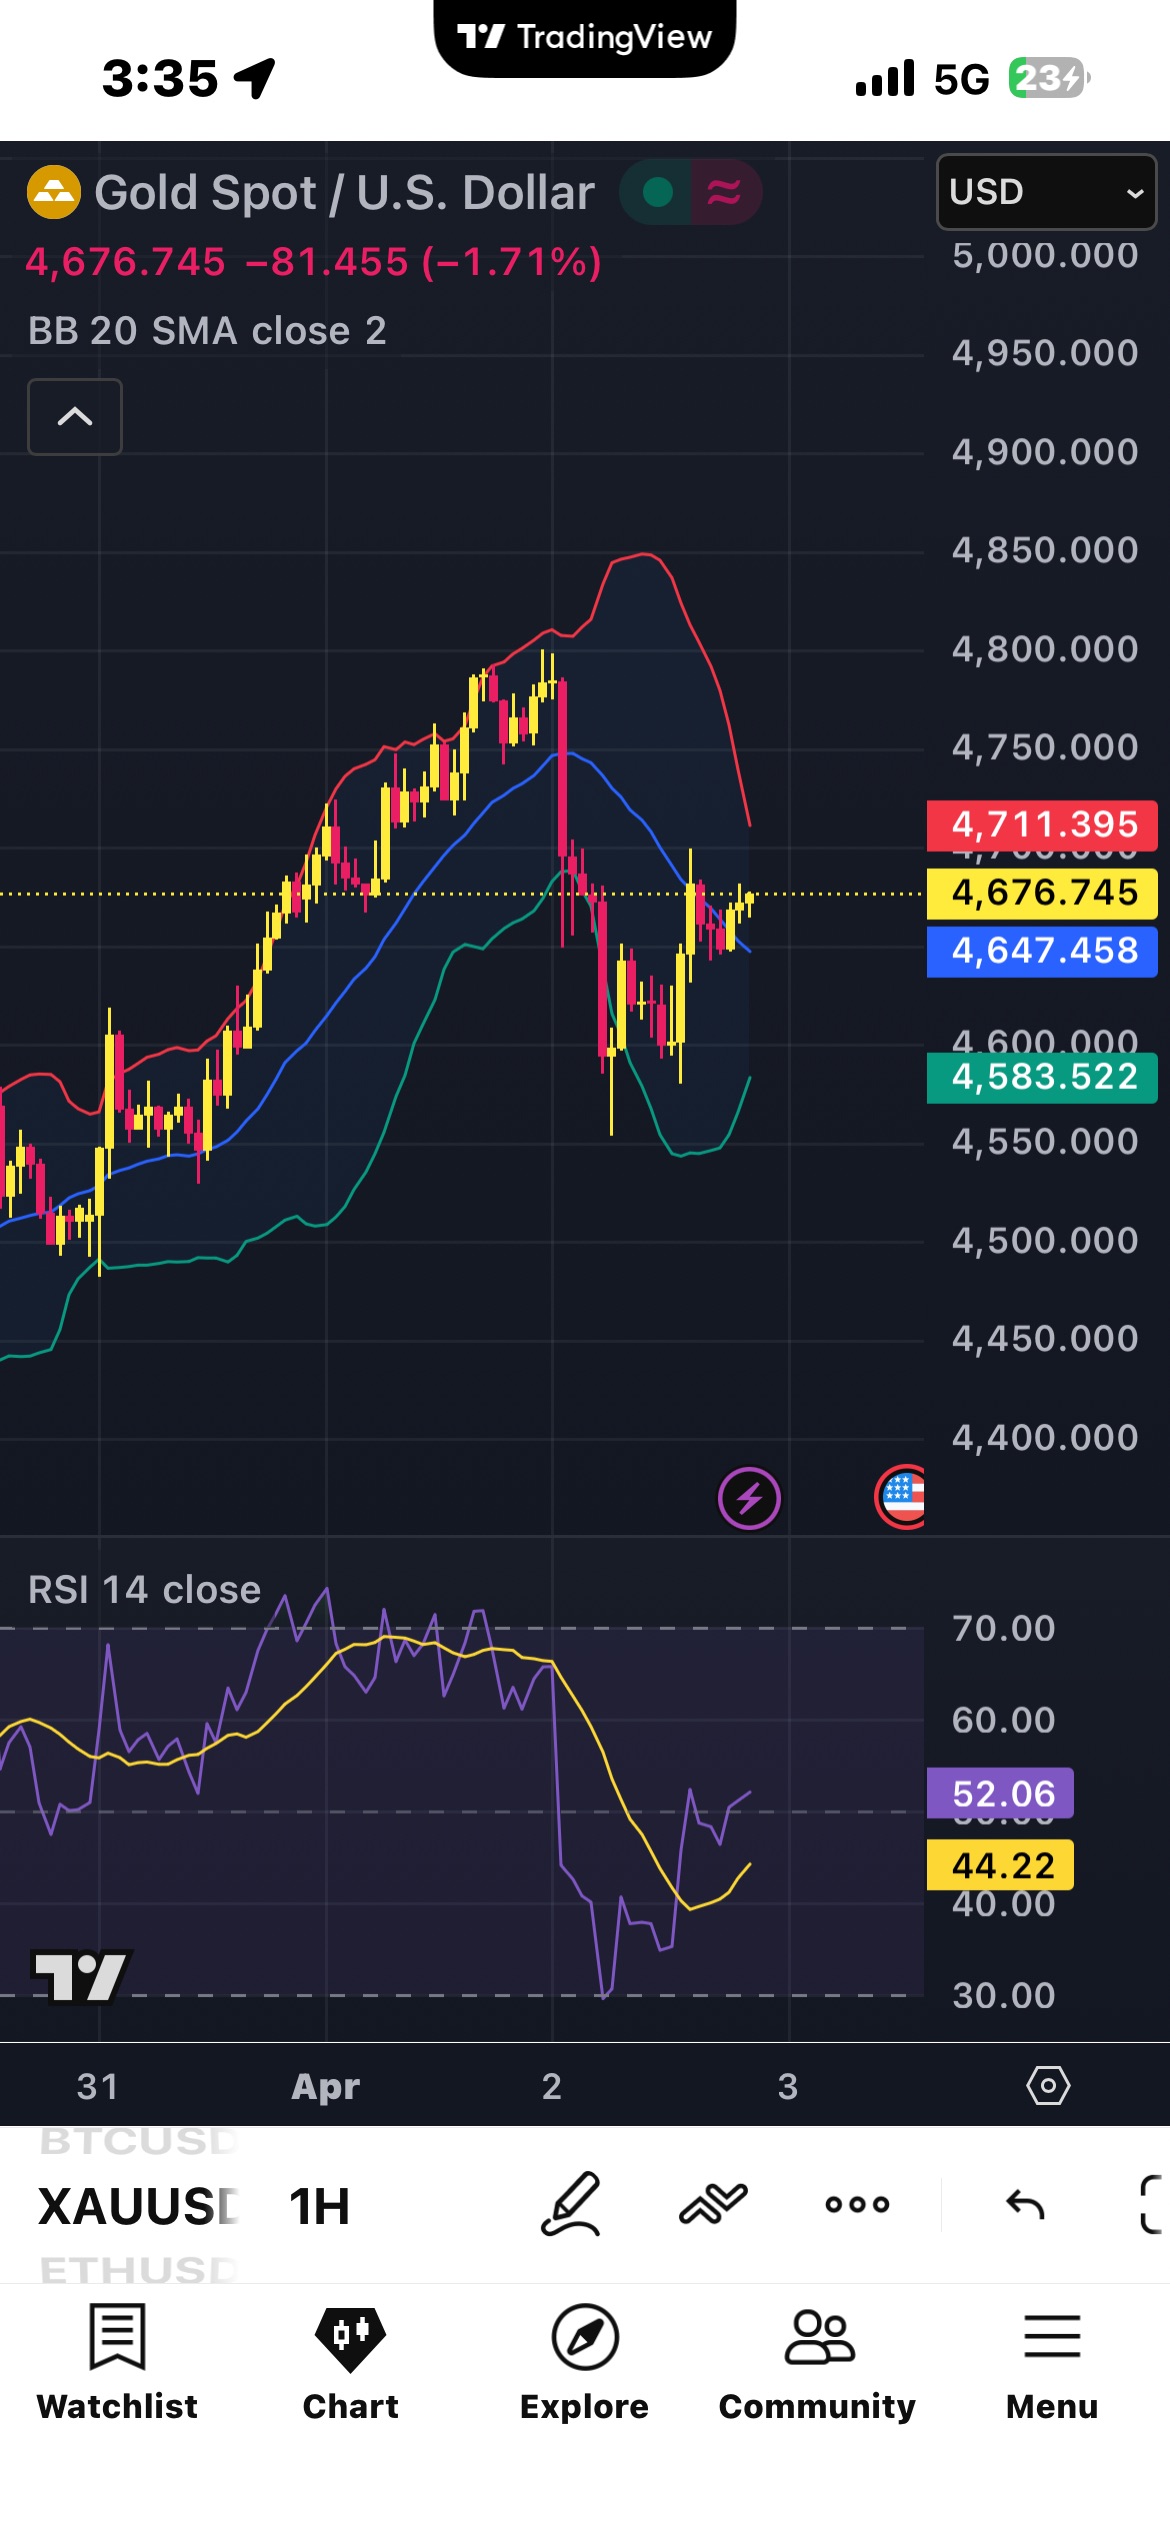1170x2532 pixels.
Task: Tap the undo arrow icon
Action: pyautogui.click(x=1025, y=2204)
